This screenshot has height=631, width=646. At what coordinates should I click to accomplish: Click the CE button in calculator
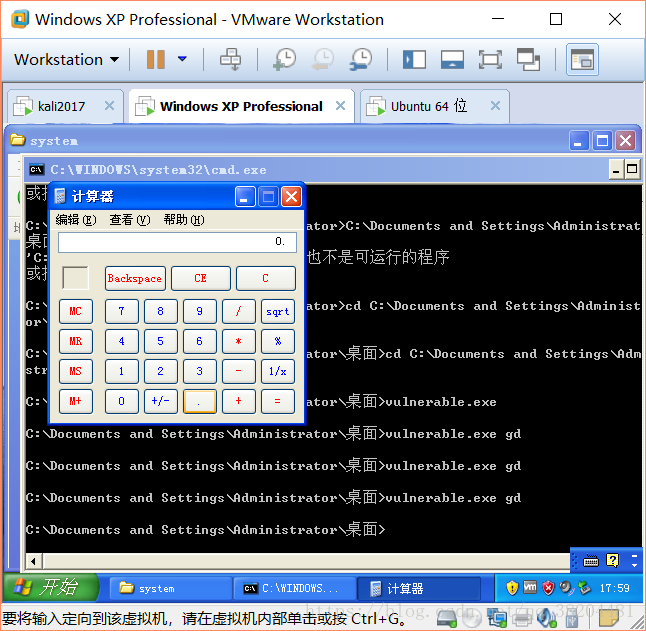click(201, 278)
